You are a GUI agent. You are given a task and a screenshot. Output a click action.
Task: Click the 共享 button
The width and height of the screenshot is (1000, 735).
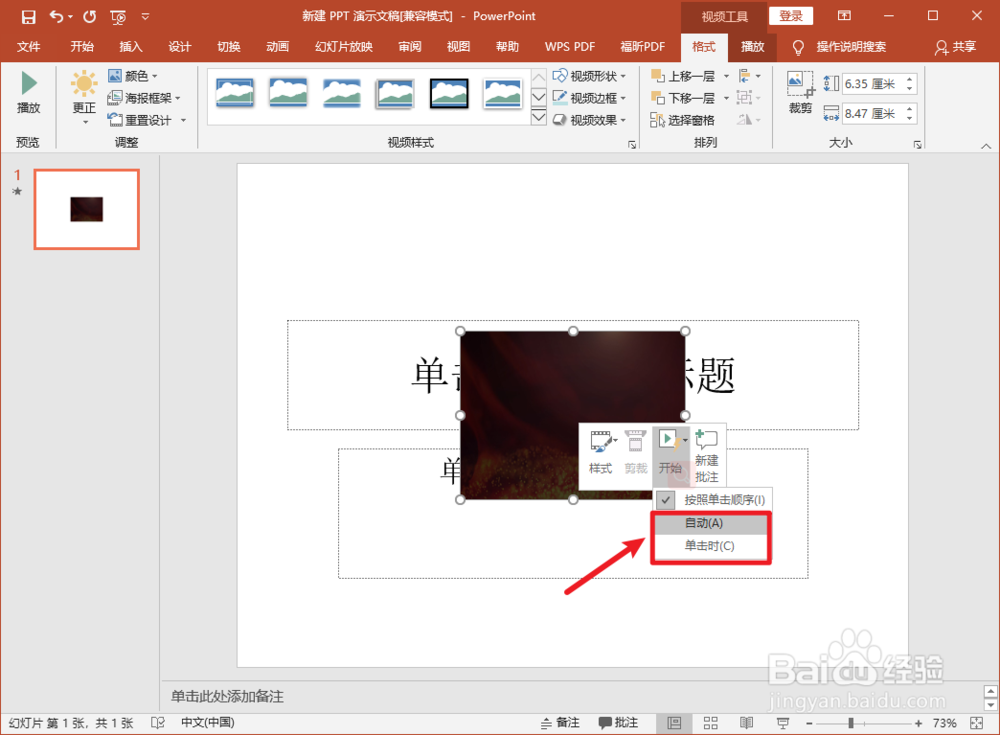tap(957, 46)
